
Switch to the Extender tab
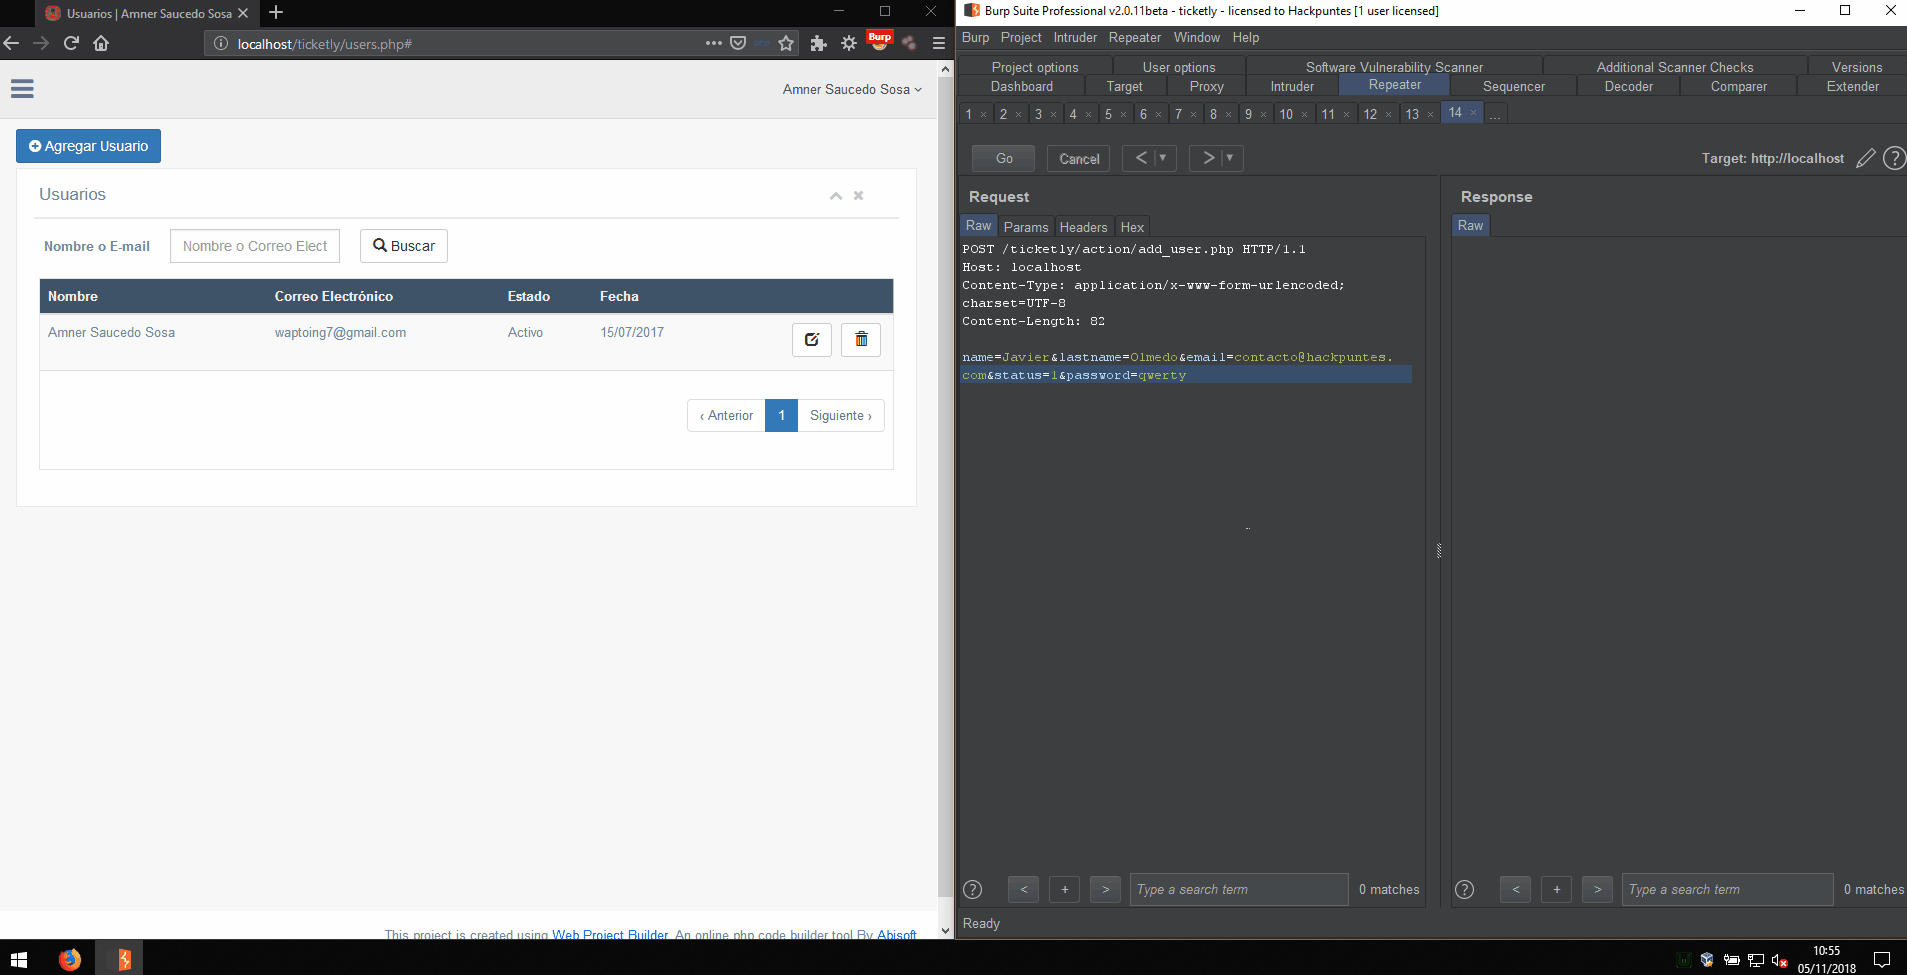pos(1853,87)
